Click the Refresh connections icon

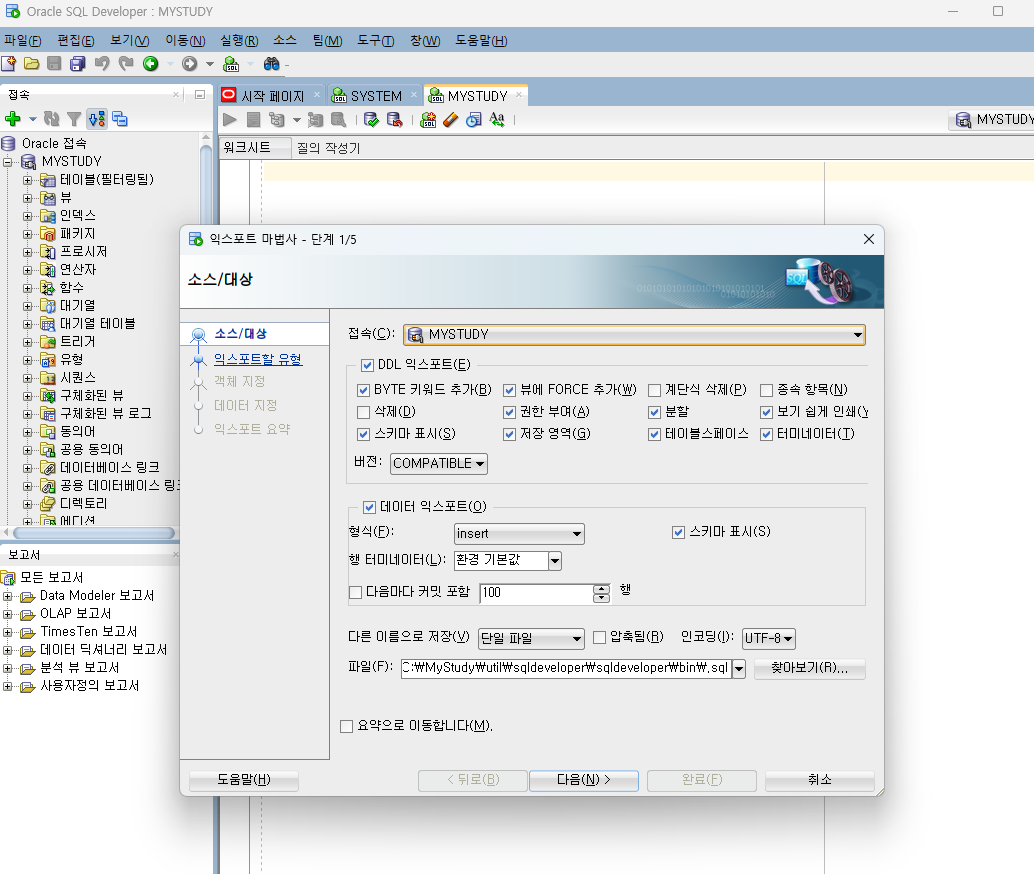51,119
